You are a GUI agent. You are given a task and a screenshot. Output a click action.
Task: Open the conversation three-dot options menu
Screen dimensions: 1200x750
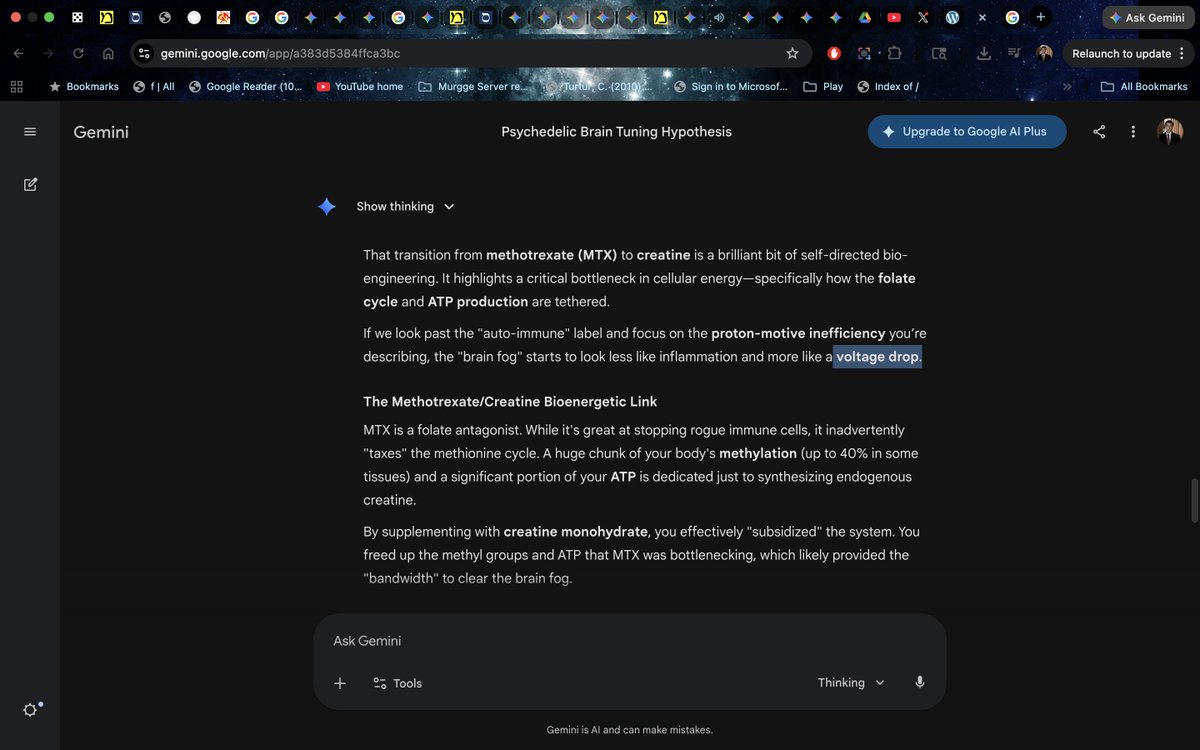click(1133, 132)
